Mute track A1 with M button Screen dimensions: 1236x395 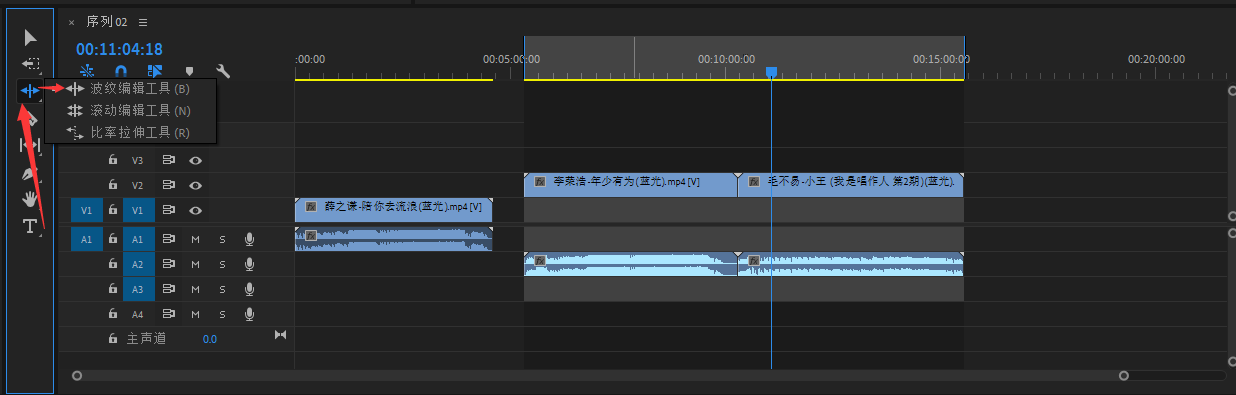196,239
